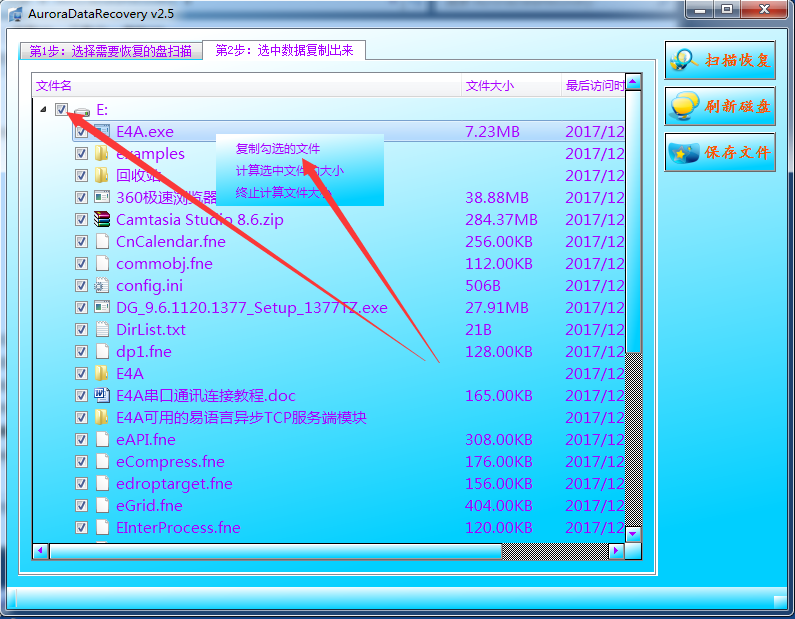Click the vertical scrollbar thumb

point(633,221)
